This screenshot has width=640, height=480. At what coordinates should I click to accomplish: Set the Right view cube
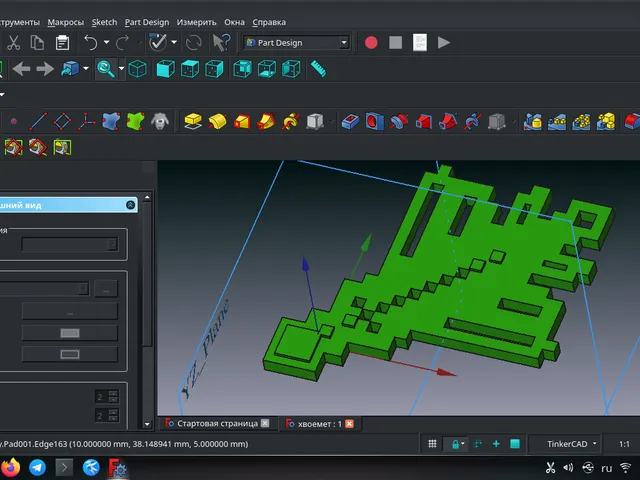214,69
